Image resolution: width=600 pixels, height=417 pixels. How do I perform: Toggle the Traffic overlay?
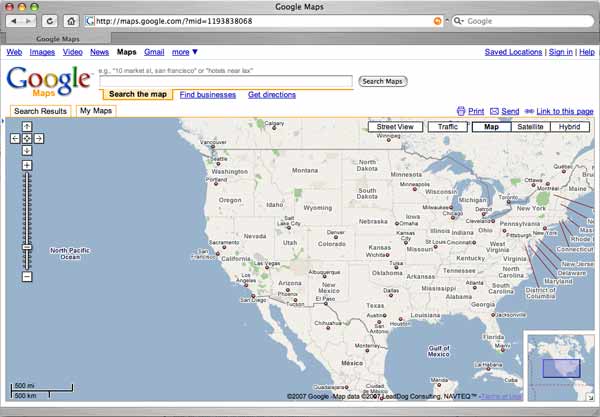447,127
